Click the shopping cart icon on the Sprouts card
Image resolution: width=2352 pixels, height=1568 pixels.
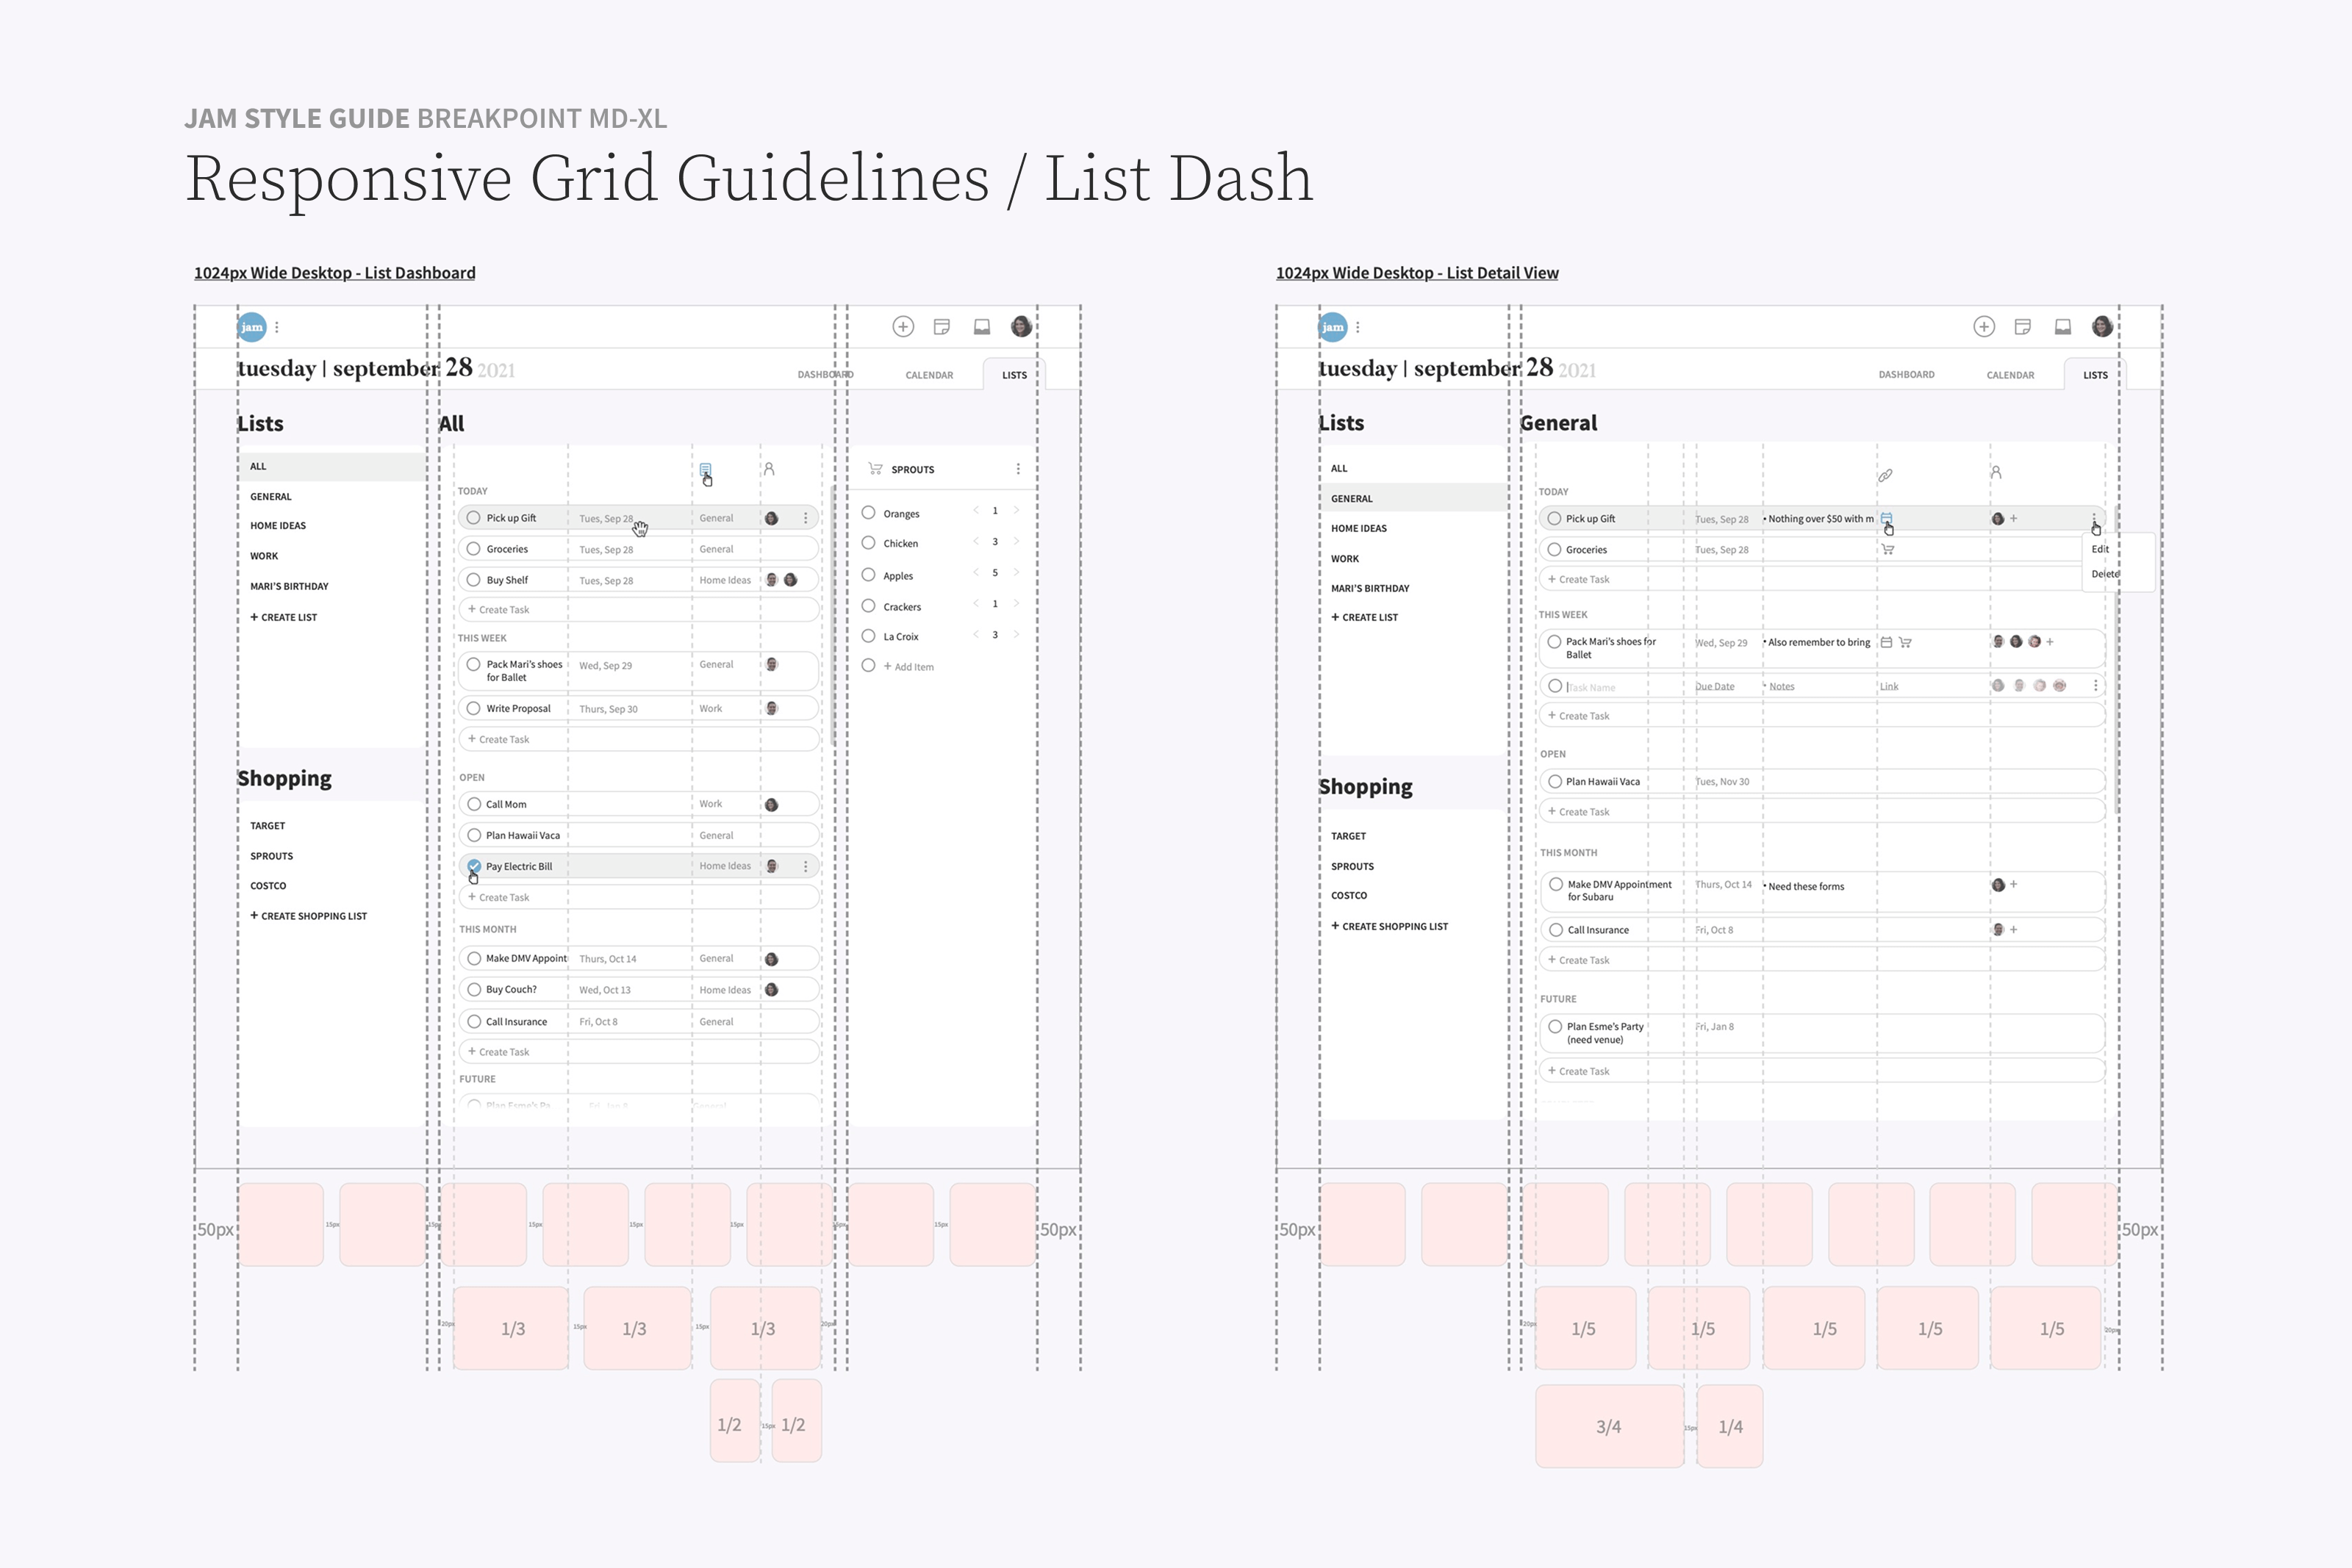click(875, 468)
